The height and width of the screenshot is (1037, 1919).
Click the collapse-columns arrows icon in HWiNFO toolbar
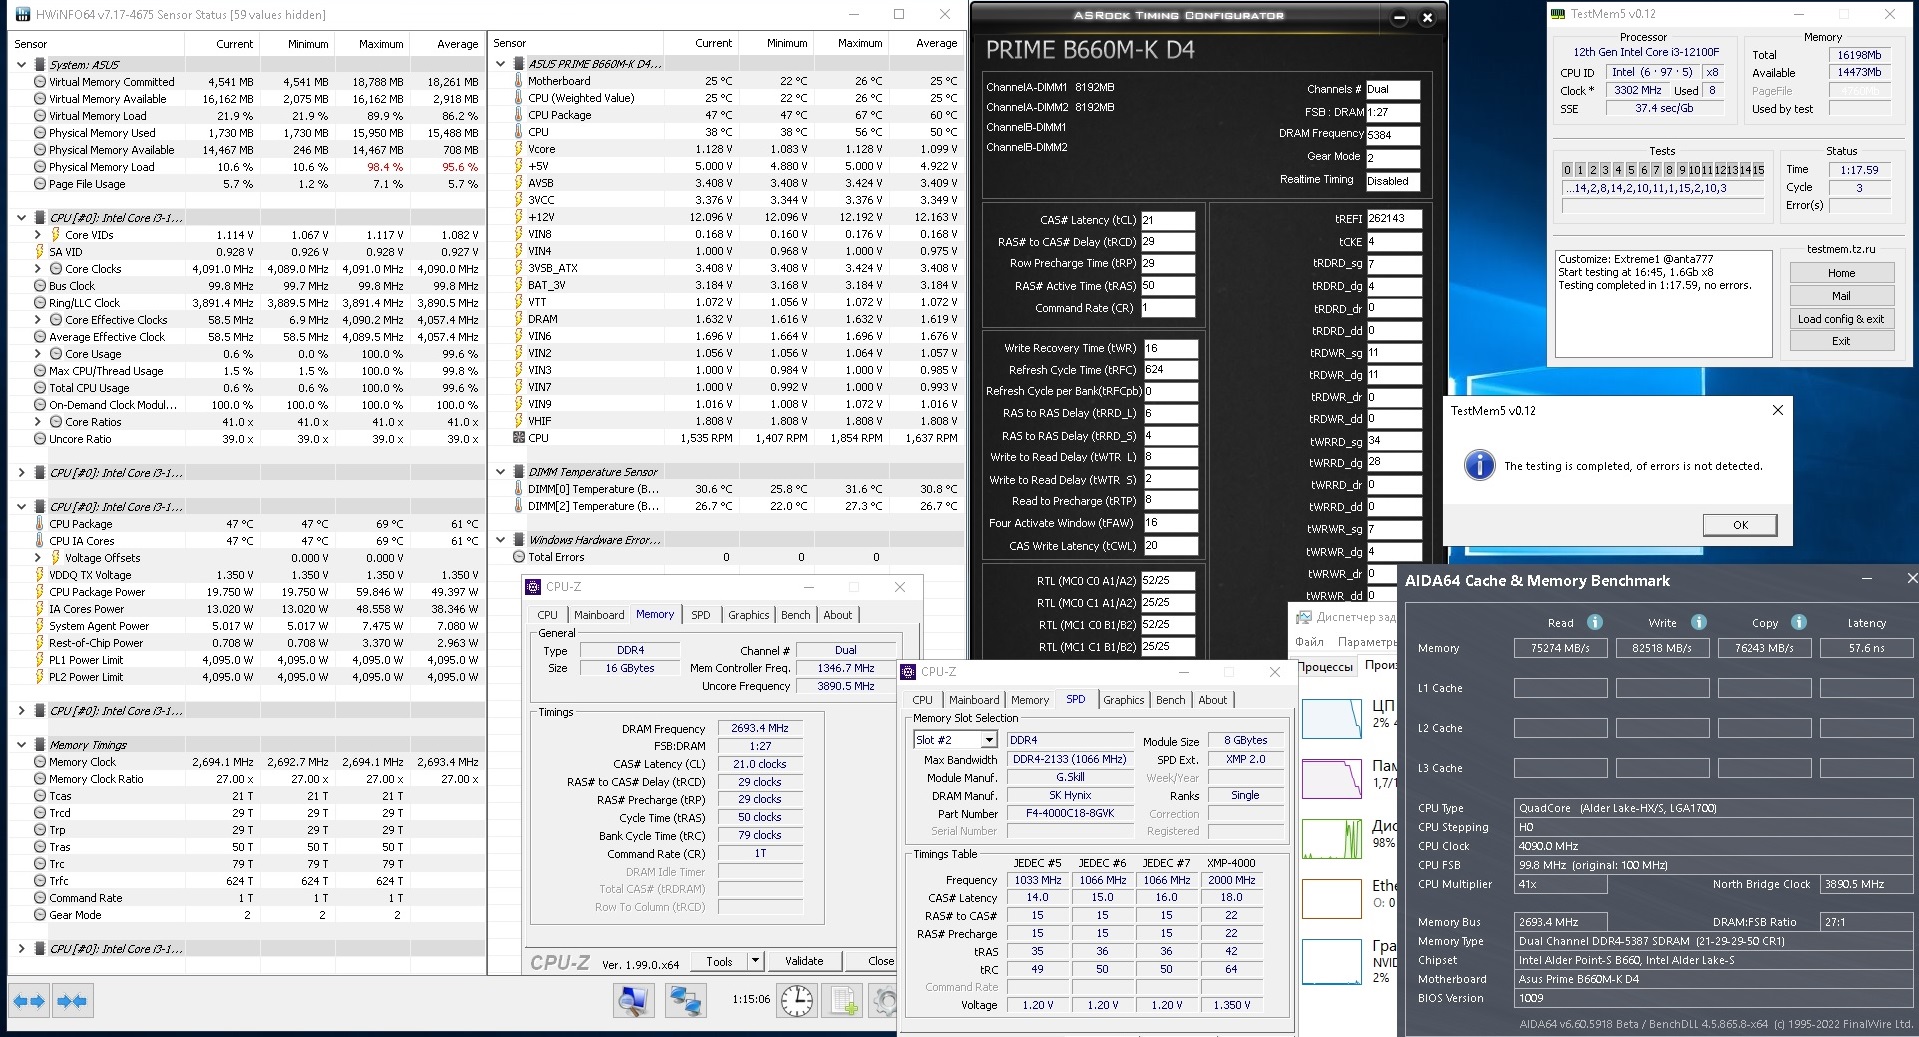(x=71, y=1000)
